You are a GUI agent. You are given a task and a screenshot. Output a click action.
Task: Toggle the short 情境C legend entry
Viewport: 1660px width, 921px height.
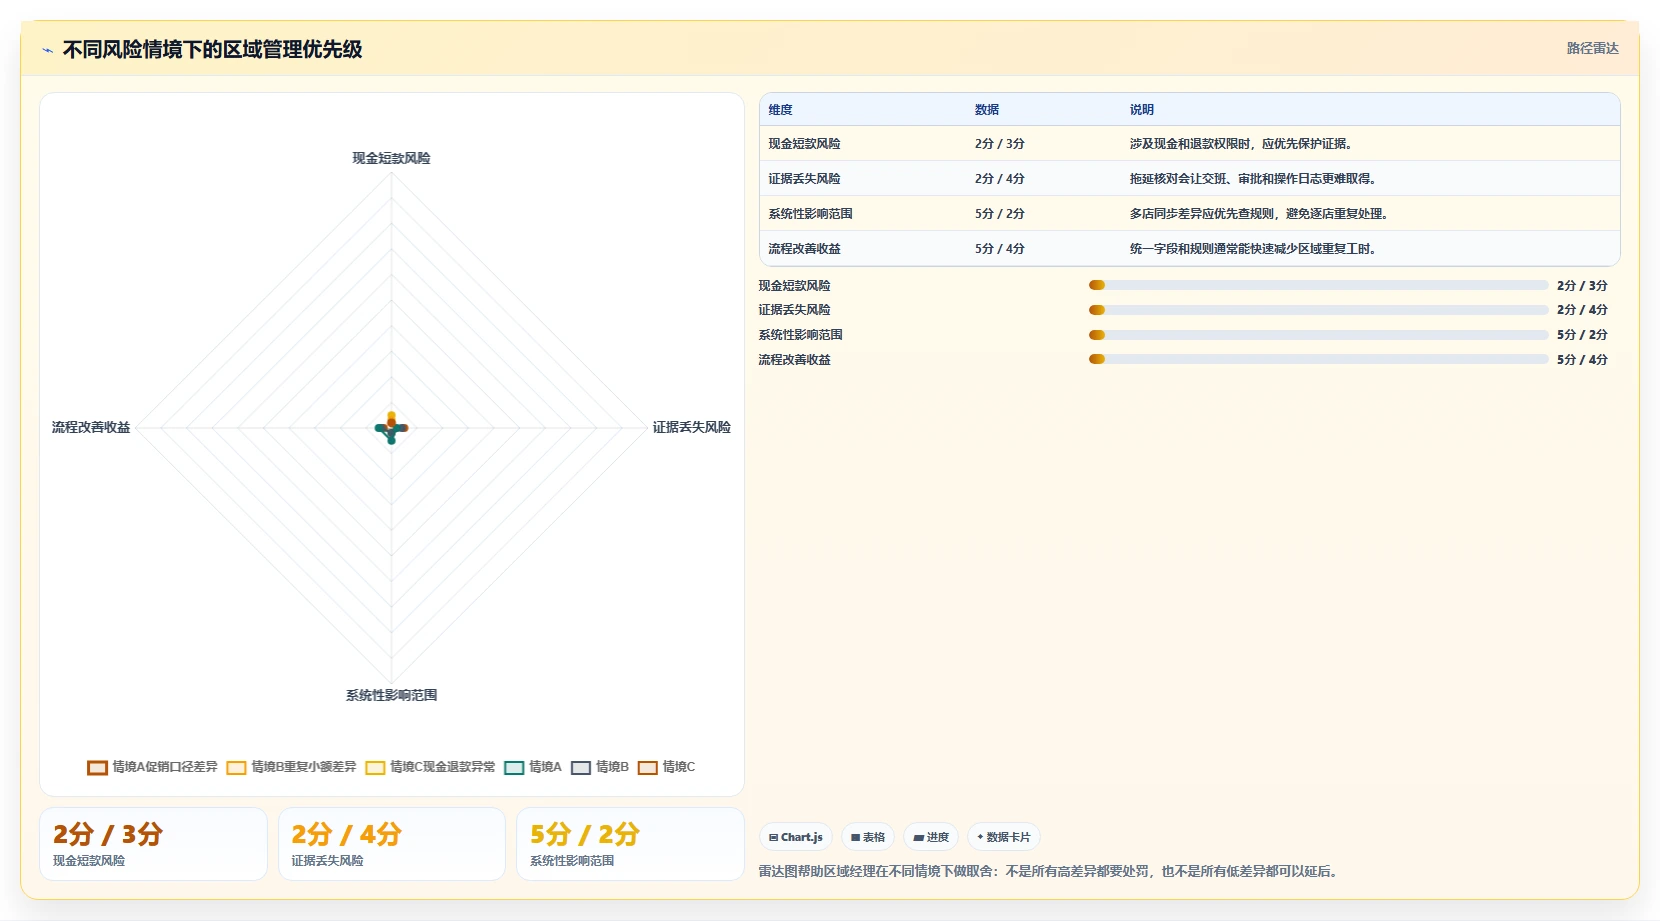click(666, 767)
